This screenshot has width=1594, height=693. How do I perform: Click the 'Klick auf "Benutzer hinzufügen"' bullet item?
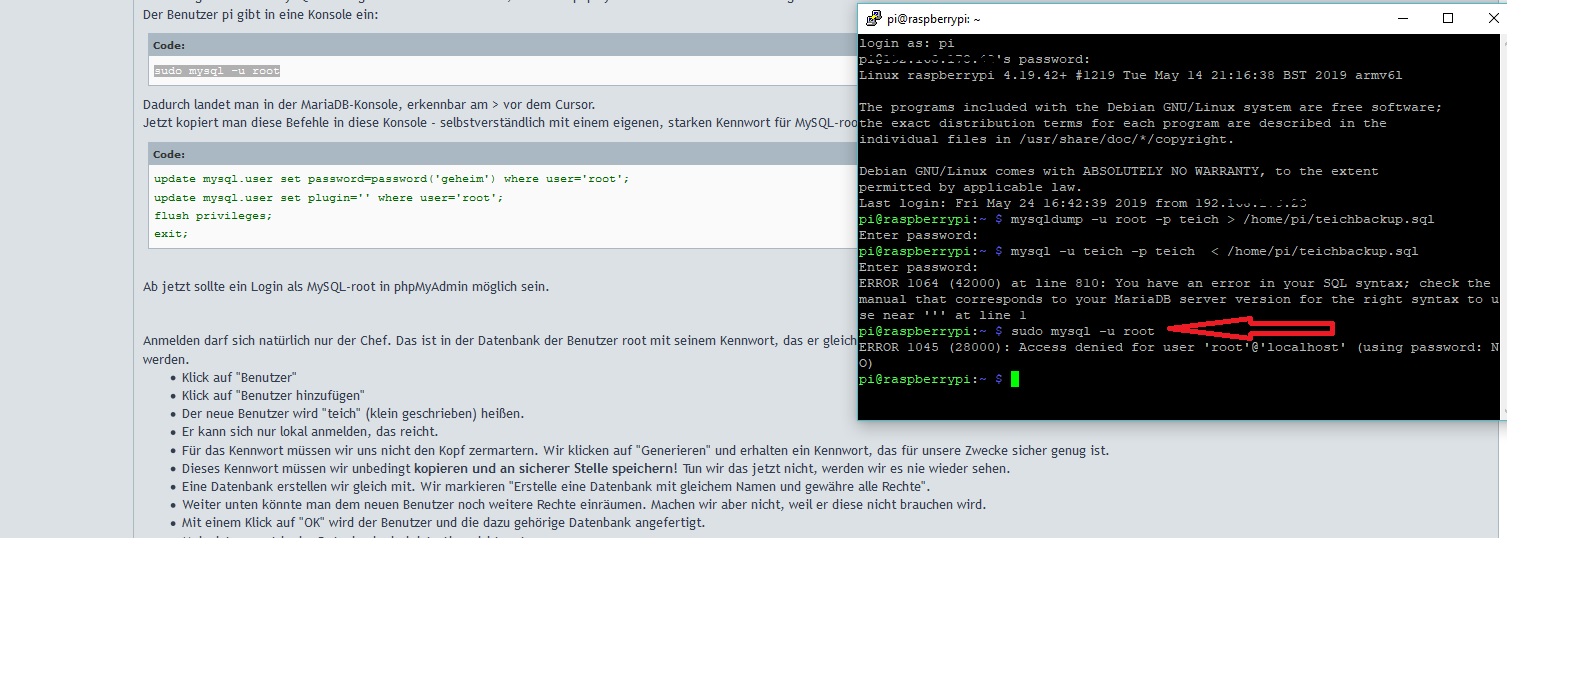click(273, 396)
